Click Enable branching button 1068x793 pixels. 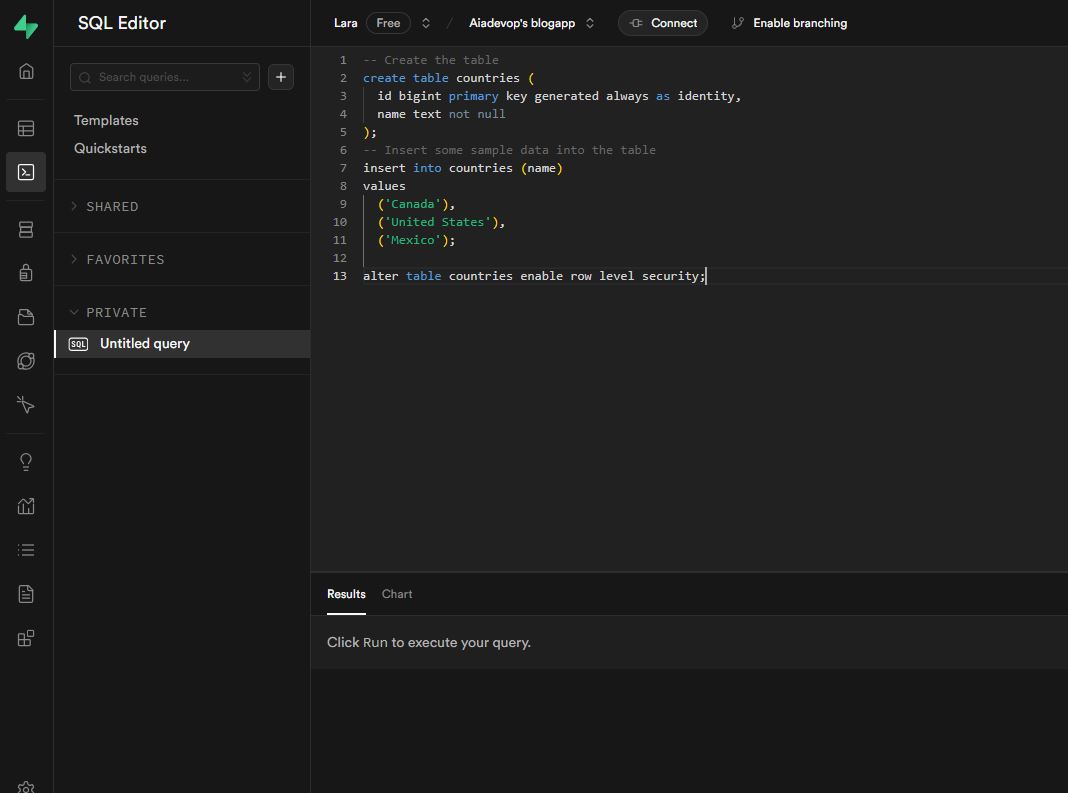click(789, 23)
